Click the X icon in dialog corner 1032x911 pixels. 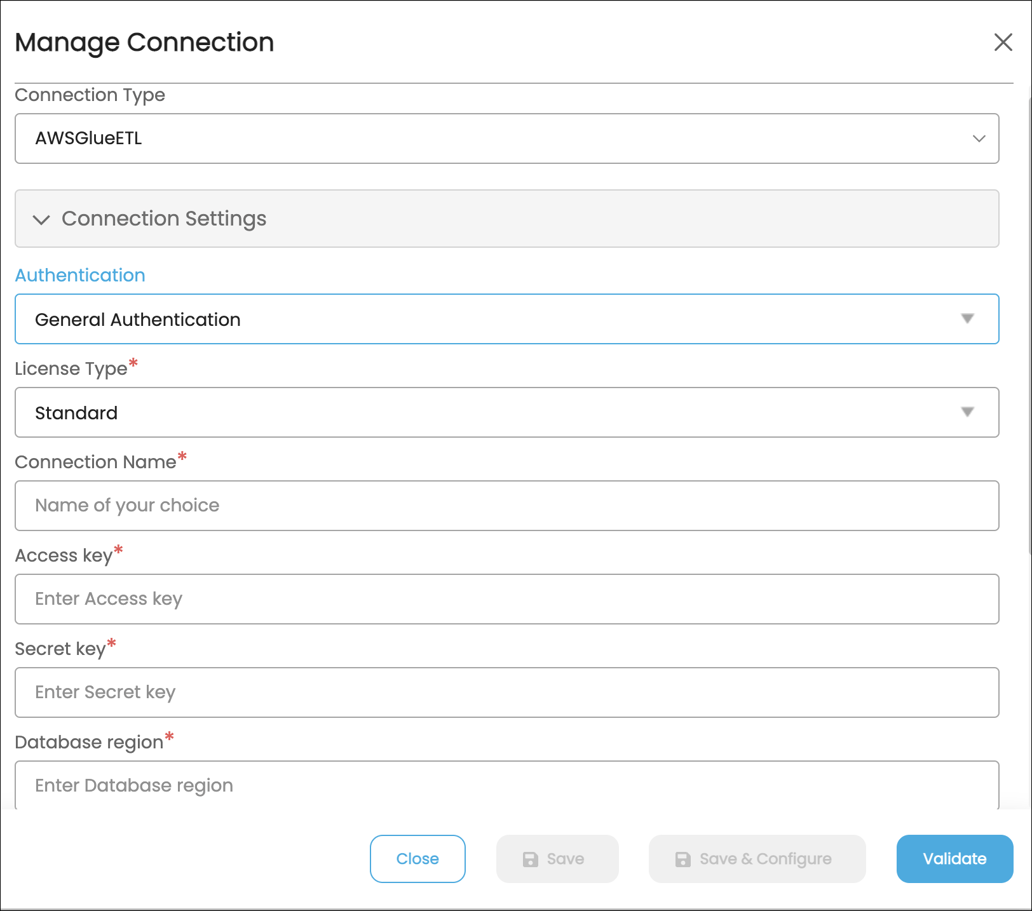[1003, 41]
